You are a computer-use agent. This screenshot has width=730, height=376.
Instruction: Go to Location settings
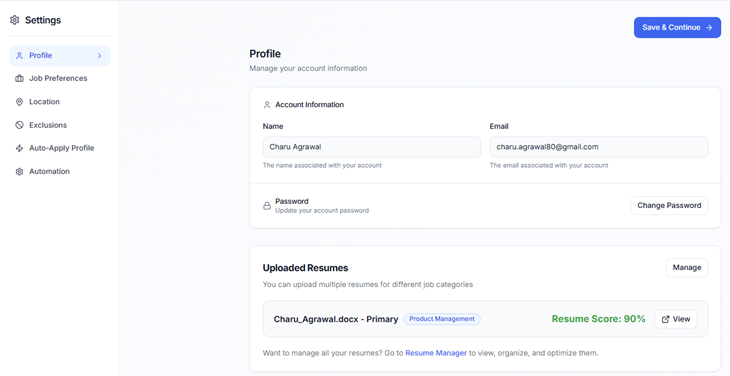(60, 102)
